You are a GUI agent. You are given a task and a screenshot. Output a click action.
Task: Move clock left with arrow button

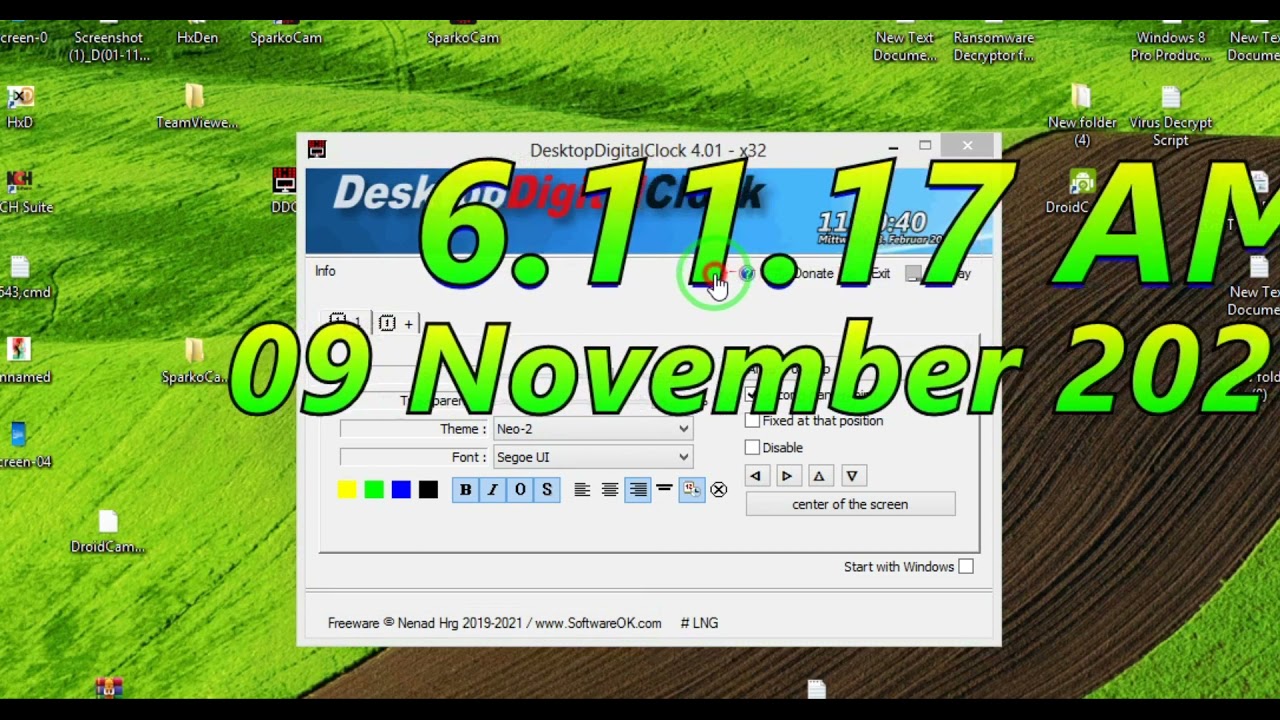(756, 477)
